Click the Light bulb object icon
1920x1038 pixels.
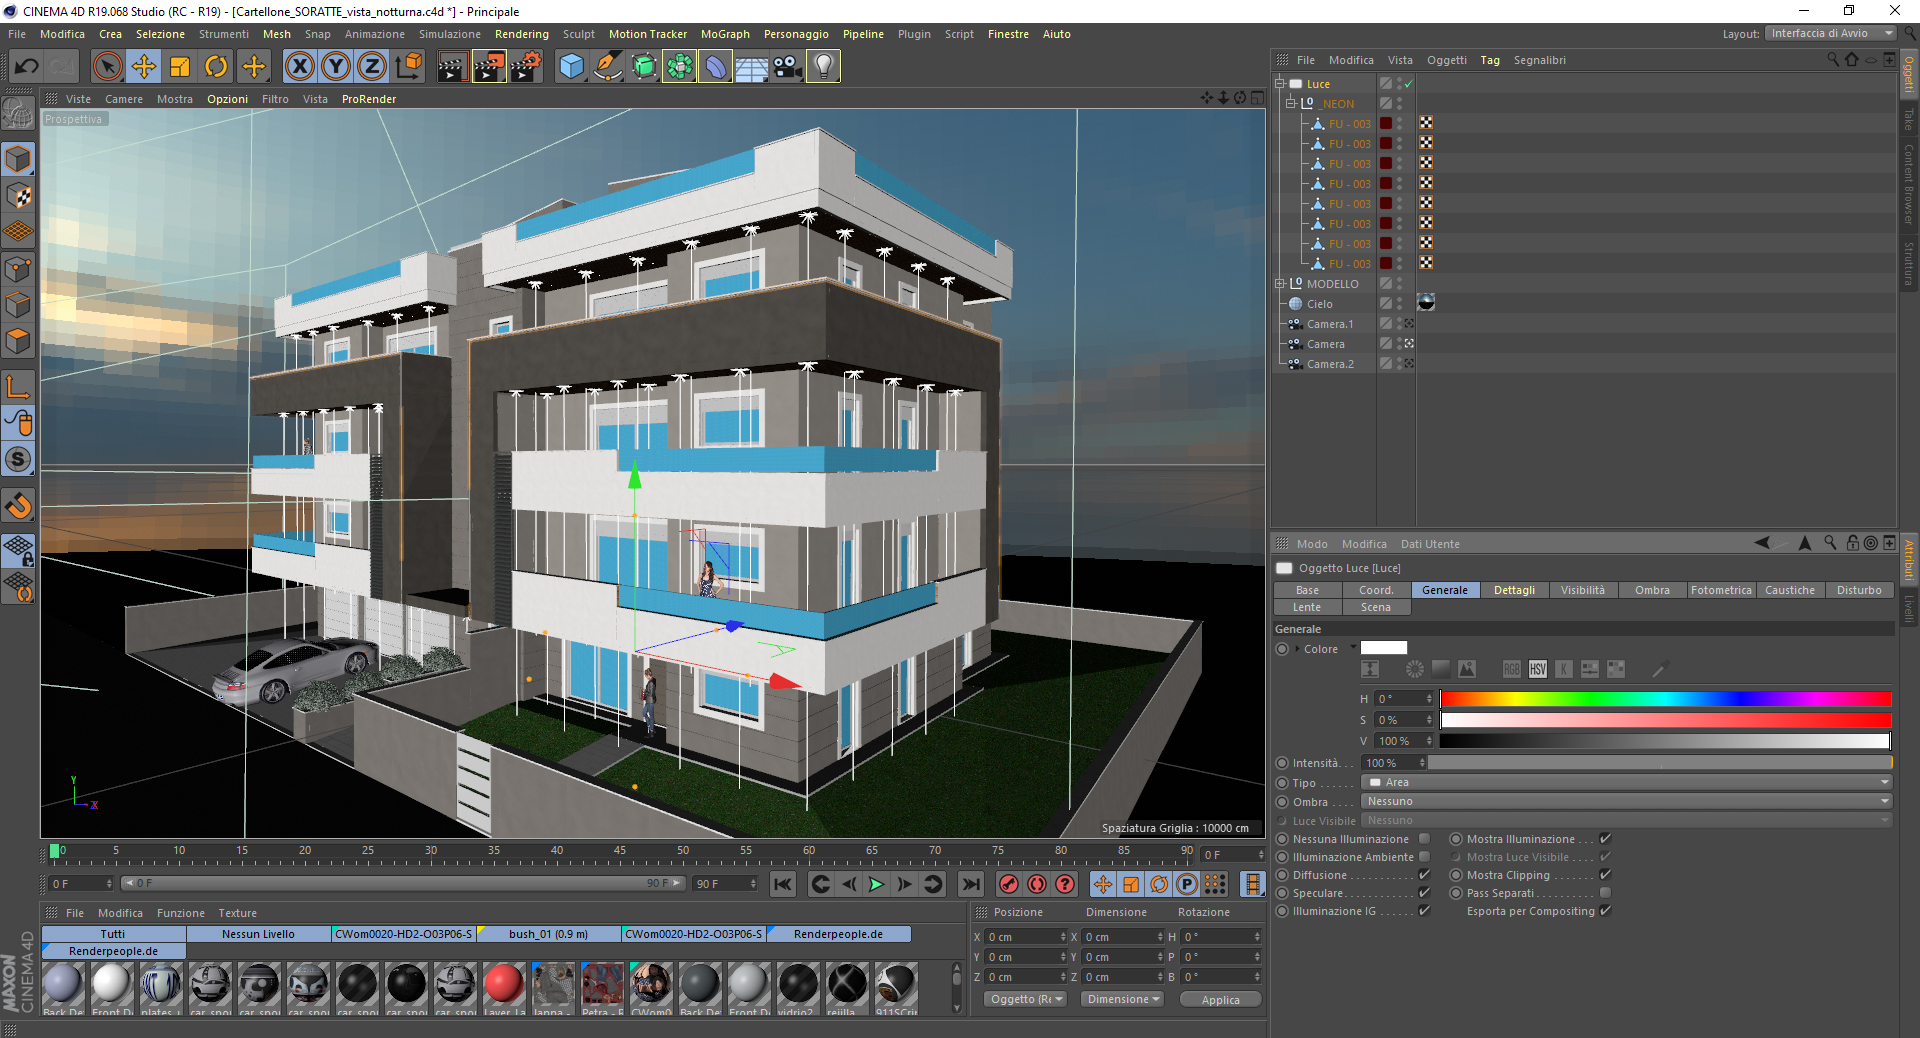[823, 67]
